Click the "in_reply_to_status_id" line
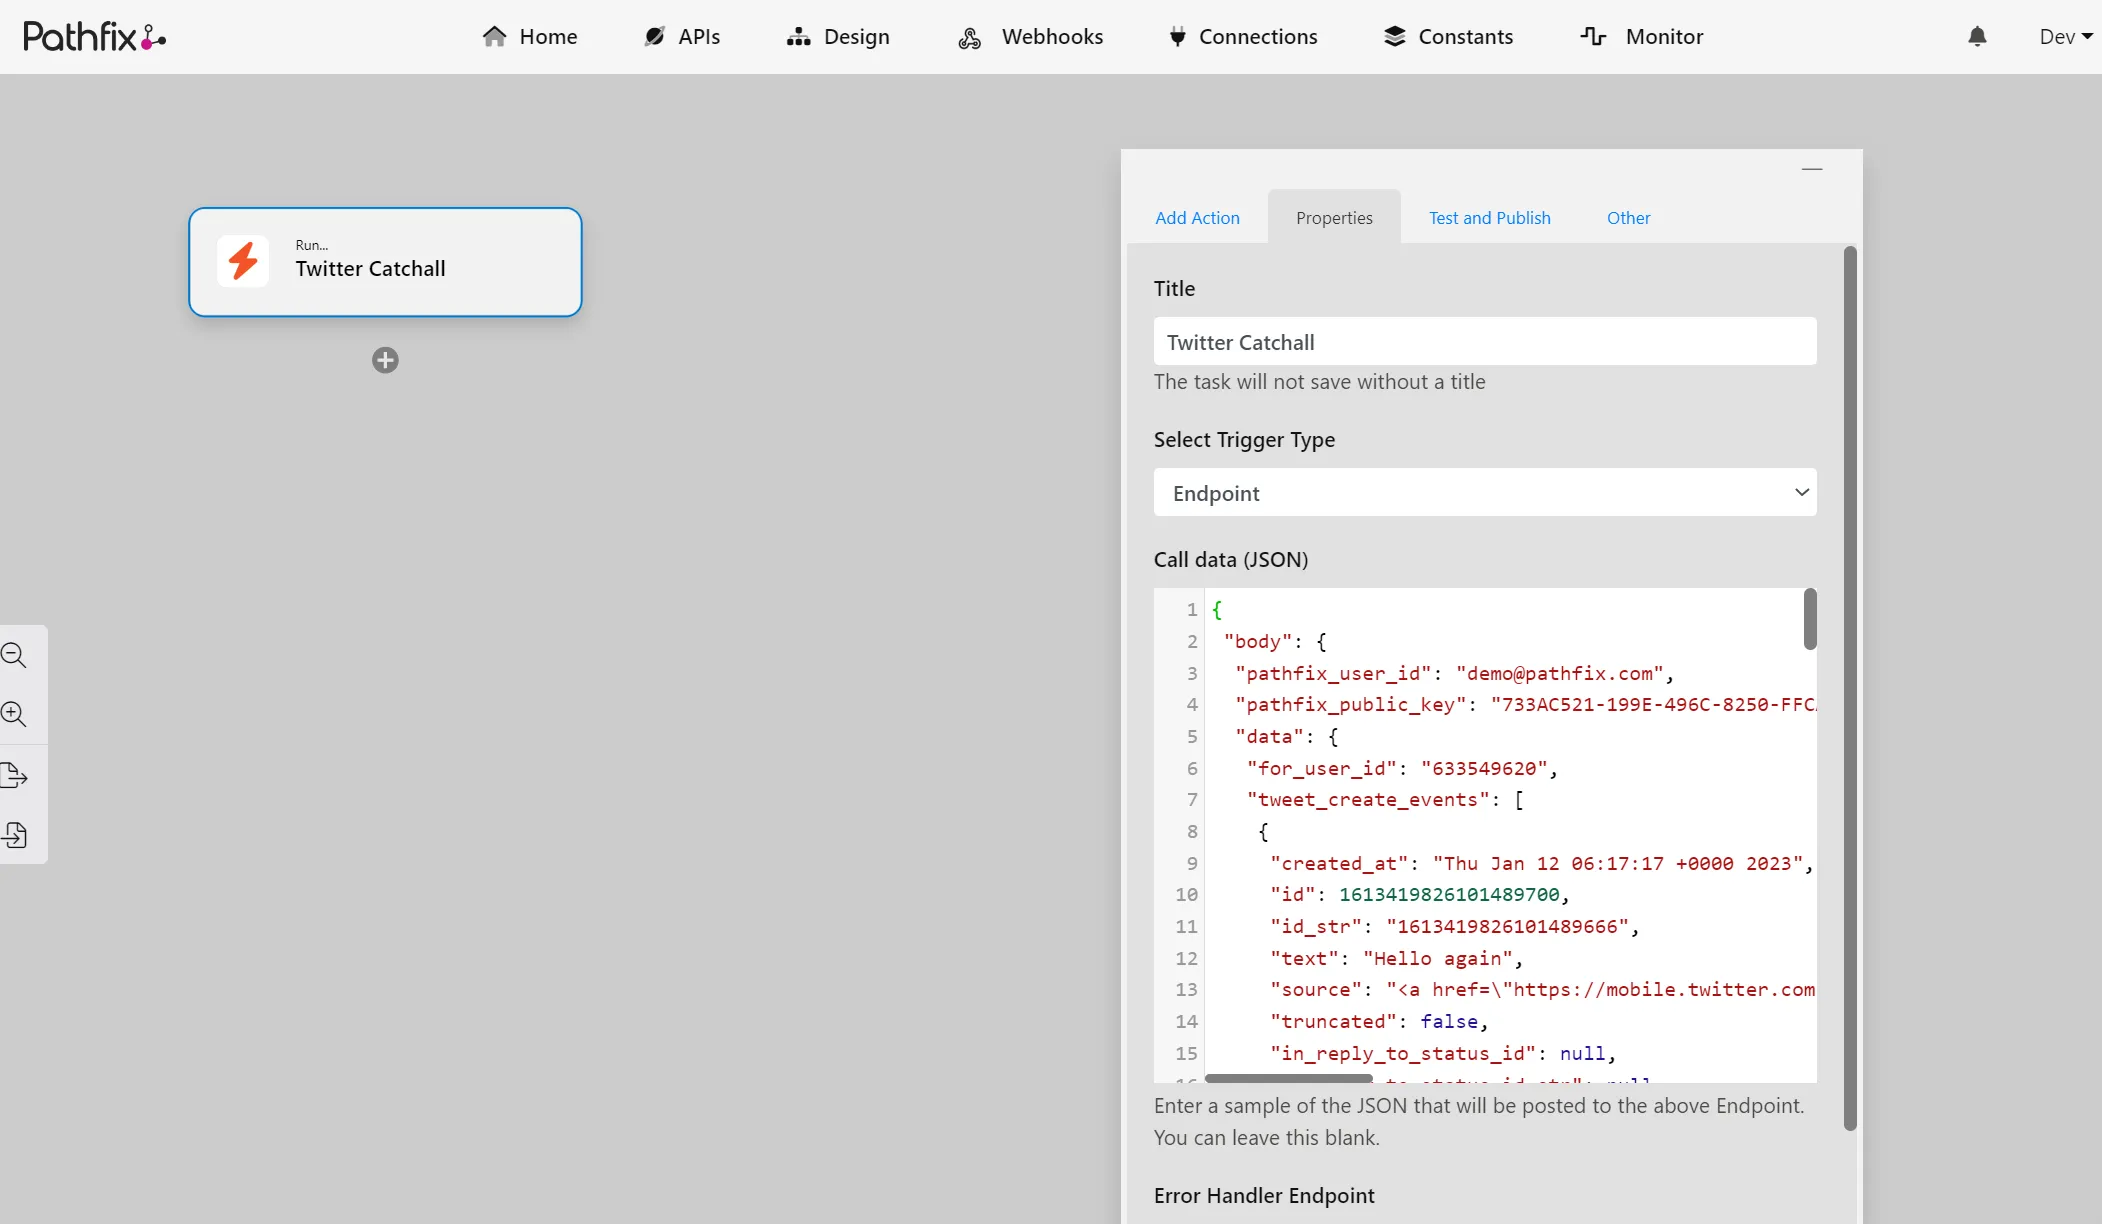 pyautogui.click(x=1442, y=1053)
